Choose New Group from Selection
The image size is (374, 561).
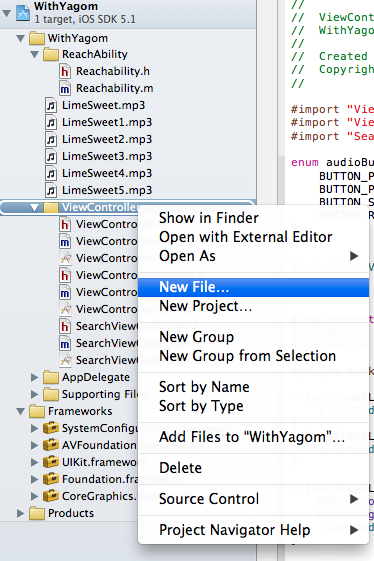tap(253, 356)
